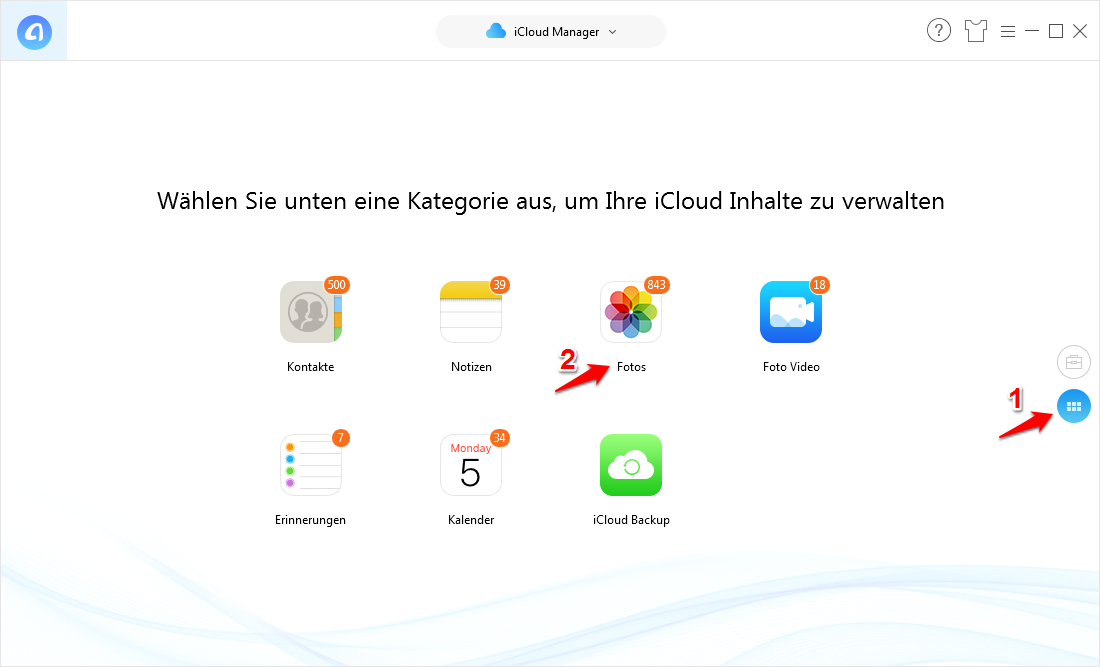Open the Erinnerungen reminders icon

310,465
